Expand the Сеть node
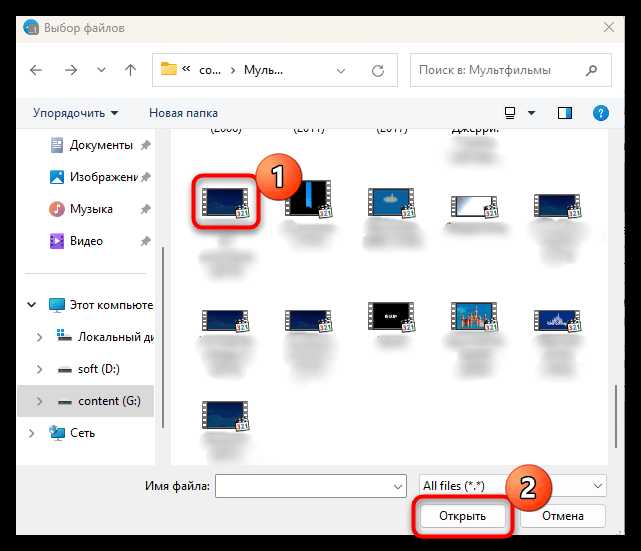The image size is (641, 551). point(31,433)
